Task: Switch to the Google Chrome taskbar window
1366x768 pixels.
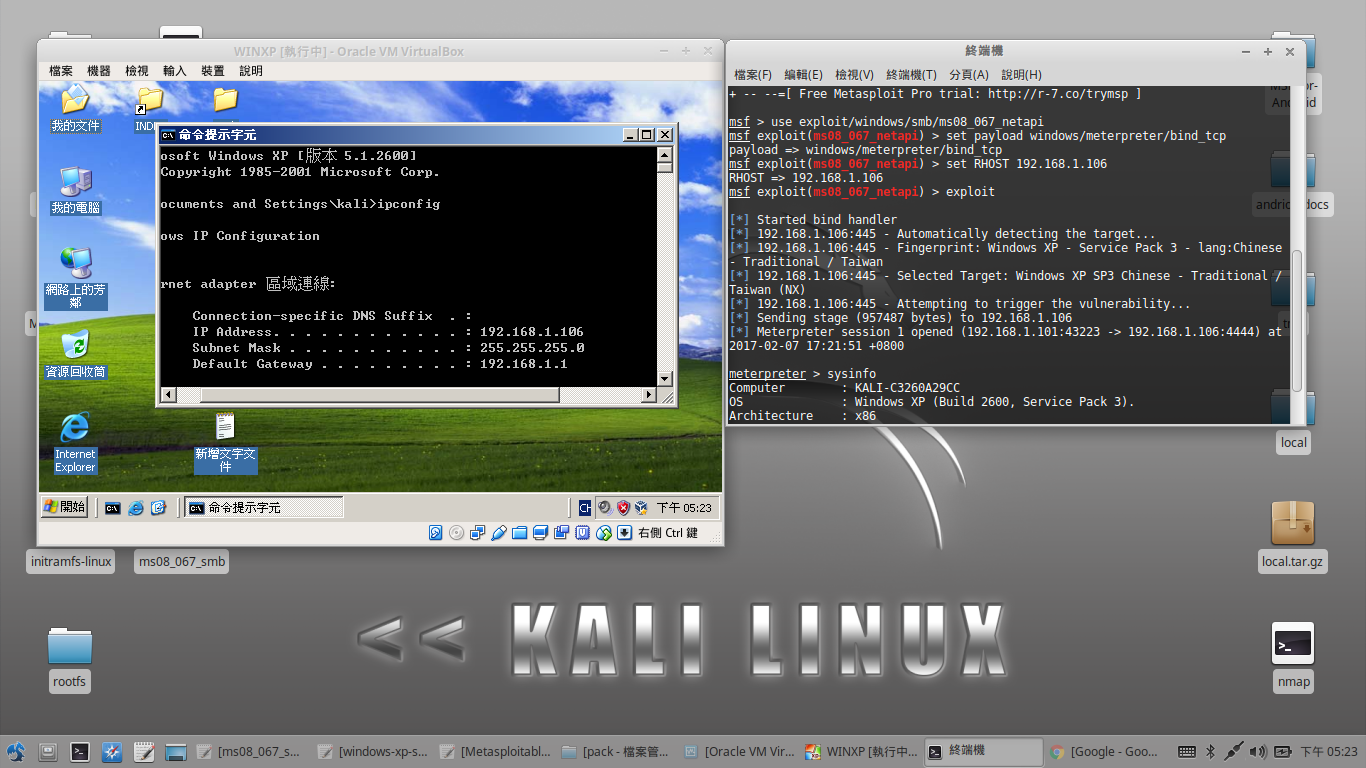Action: (1105, 751)
